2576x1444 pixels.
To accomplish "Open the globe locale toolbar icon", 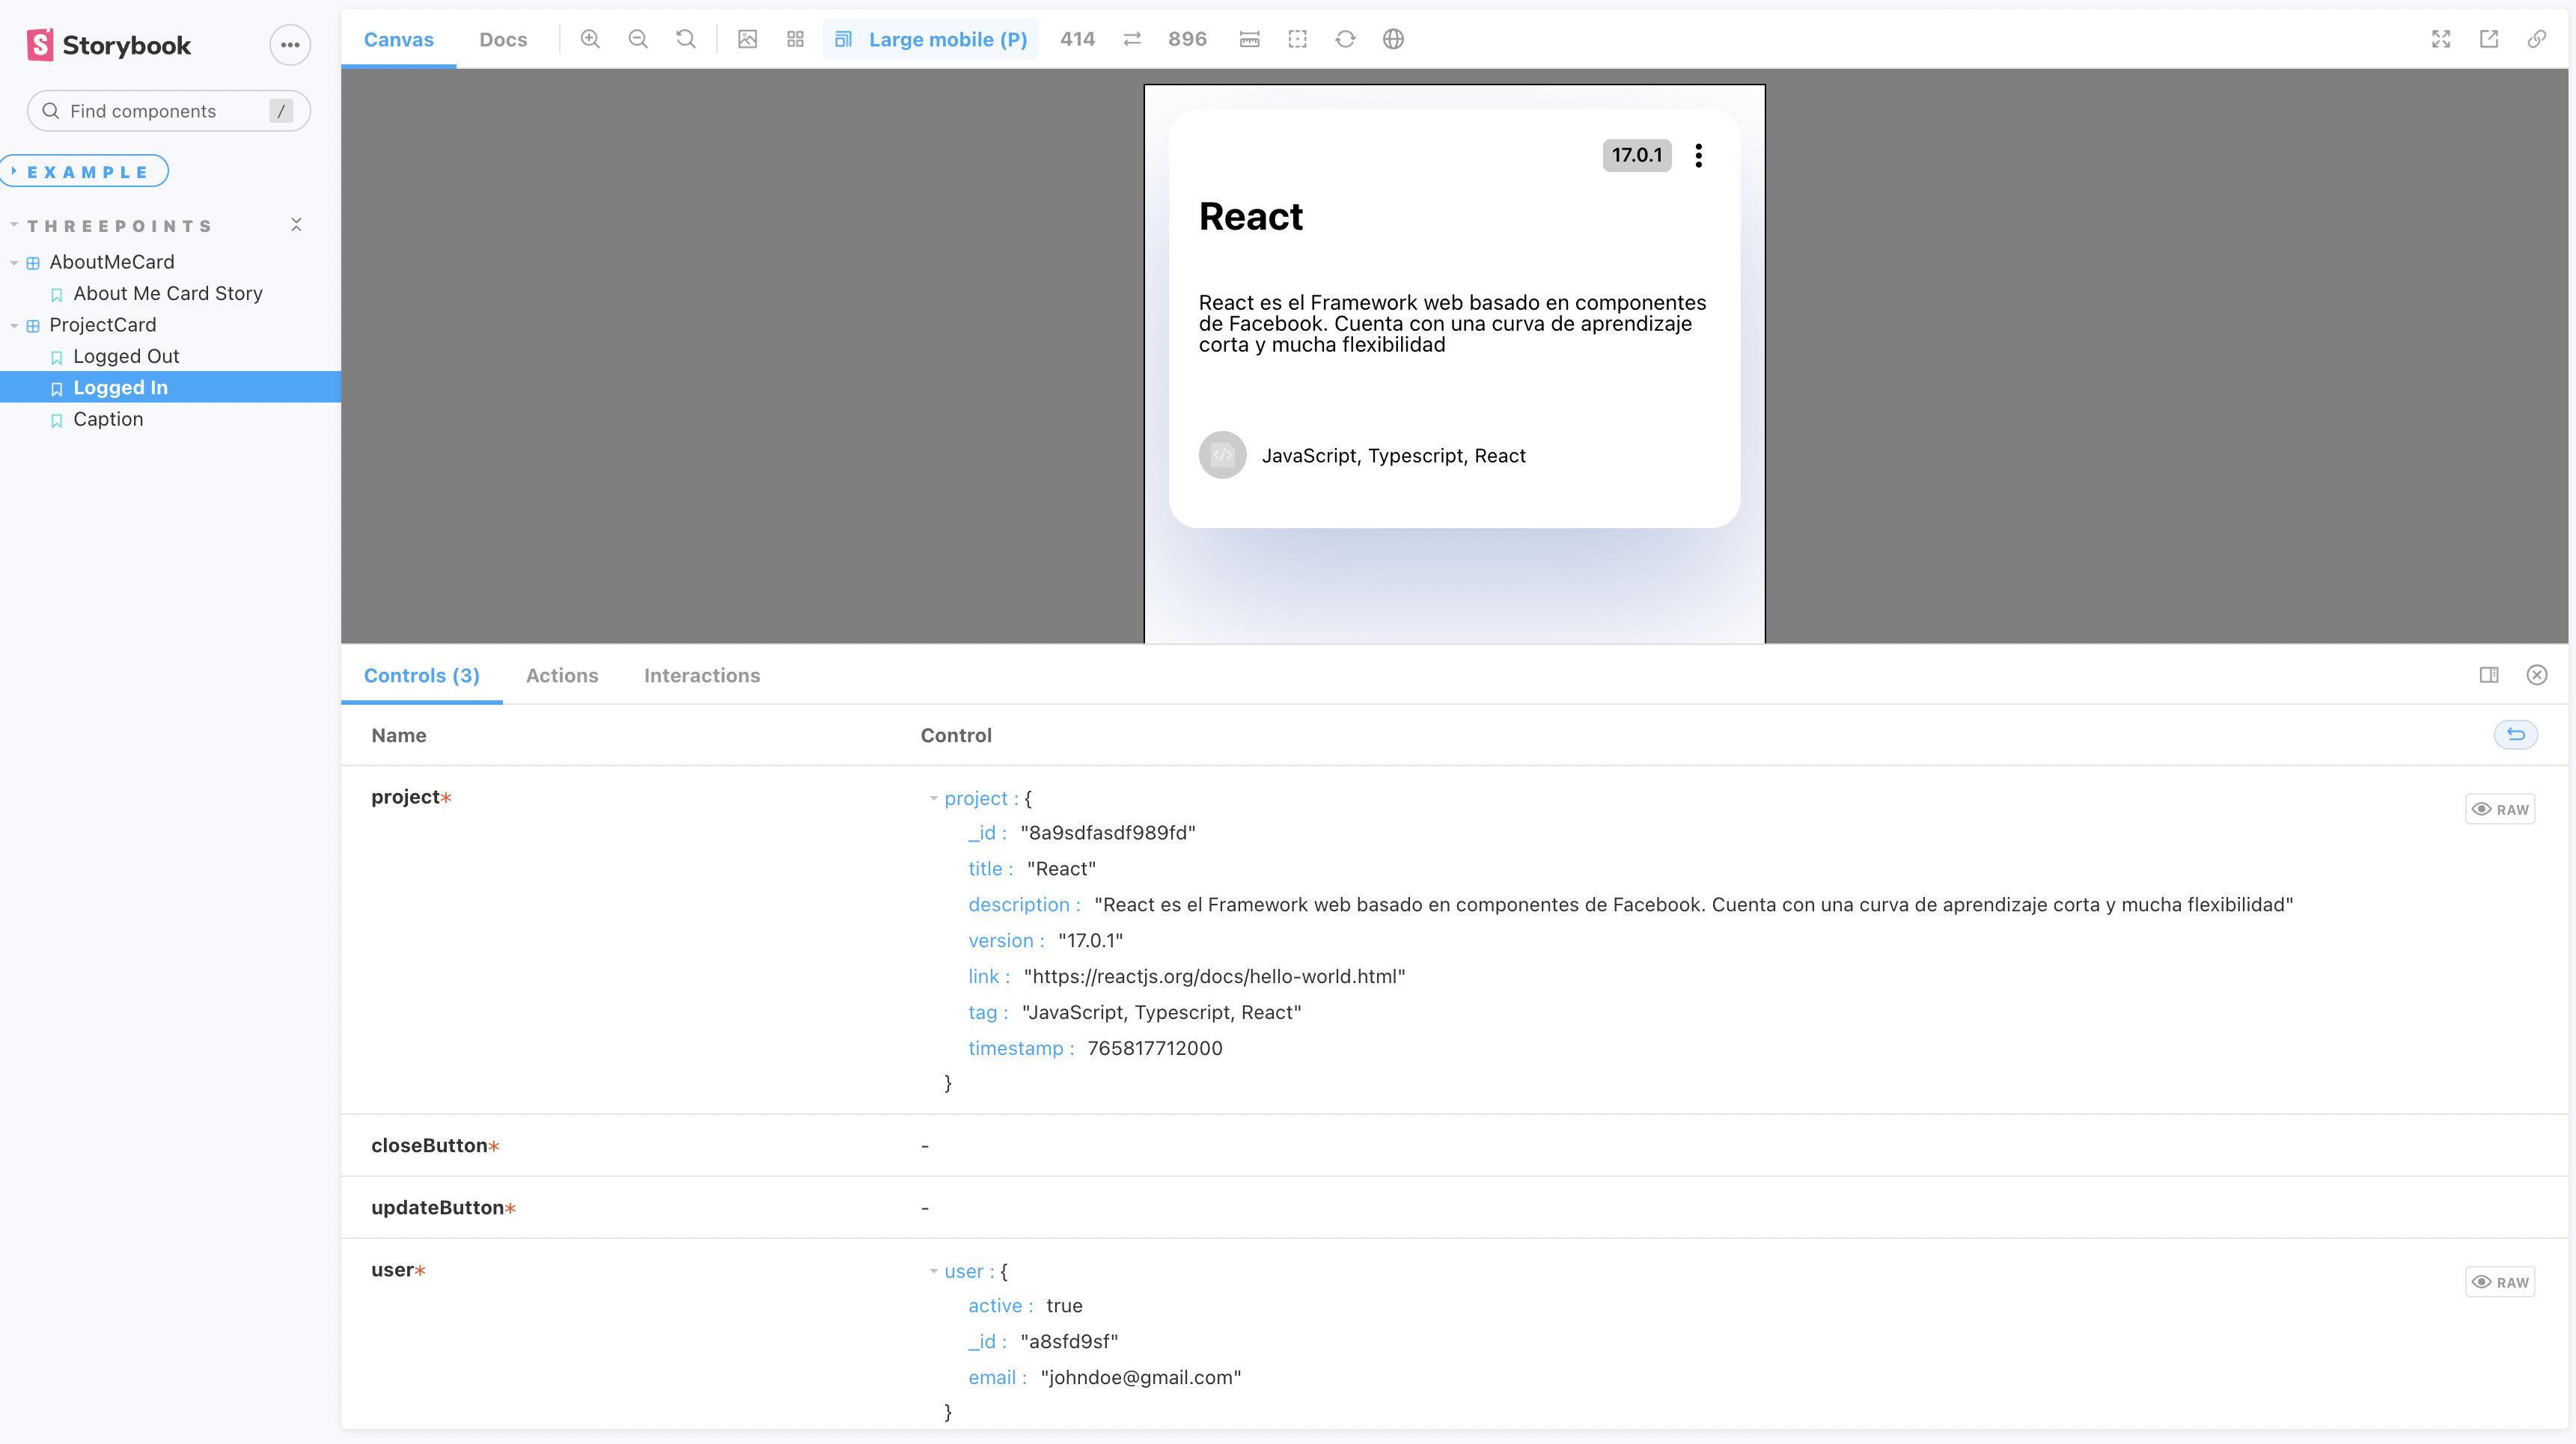I will click(x=1393, y=39).
